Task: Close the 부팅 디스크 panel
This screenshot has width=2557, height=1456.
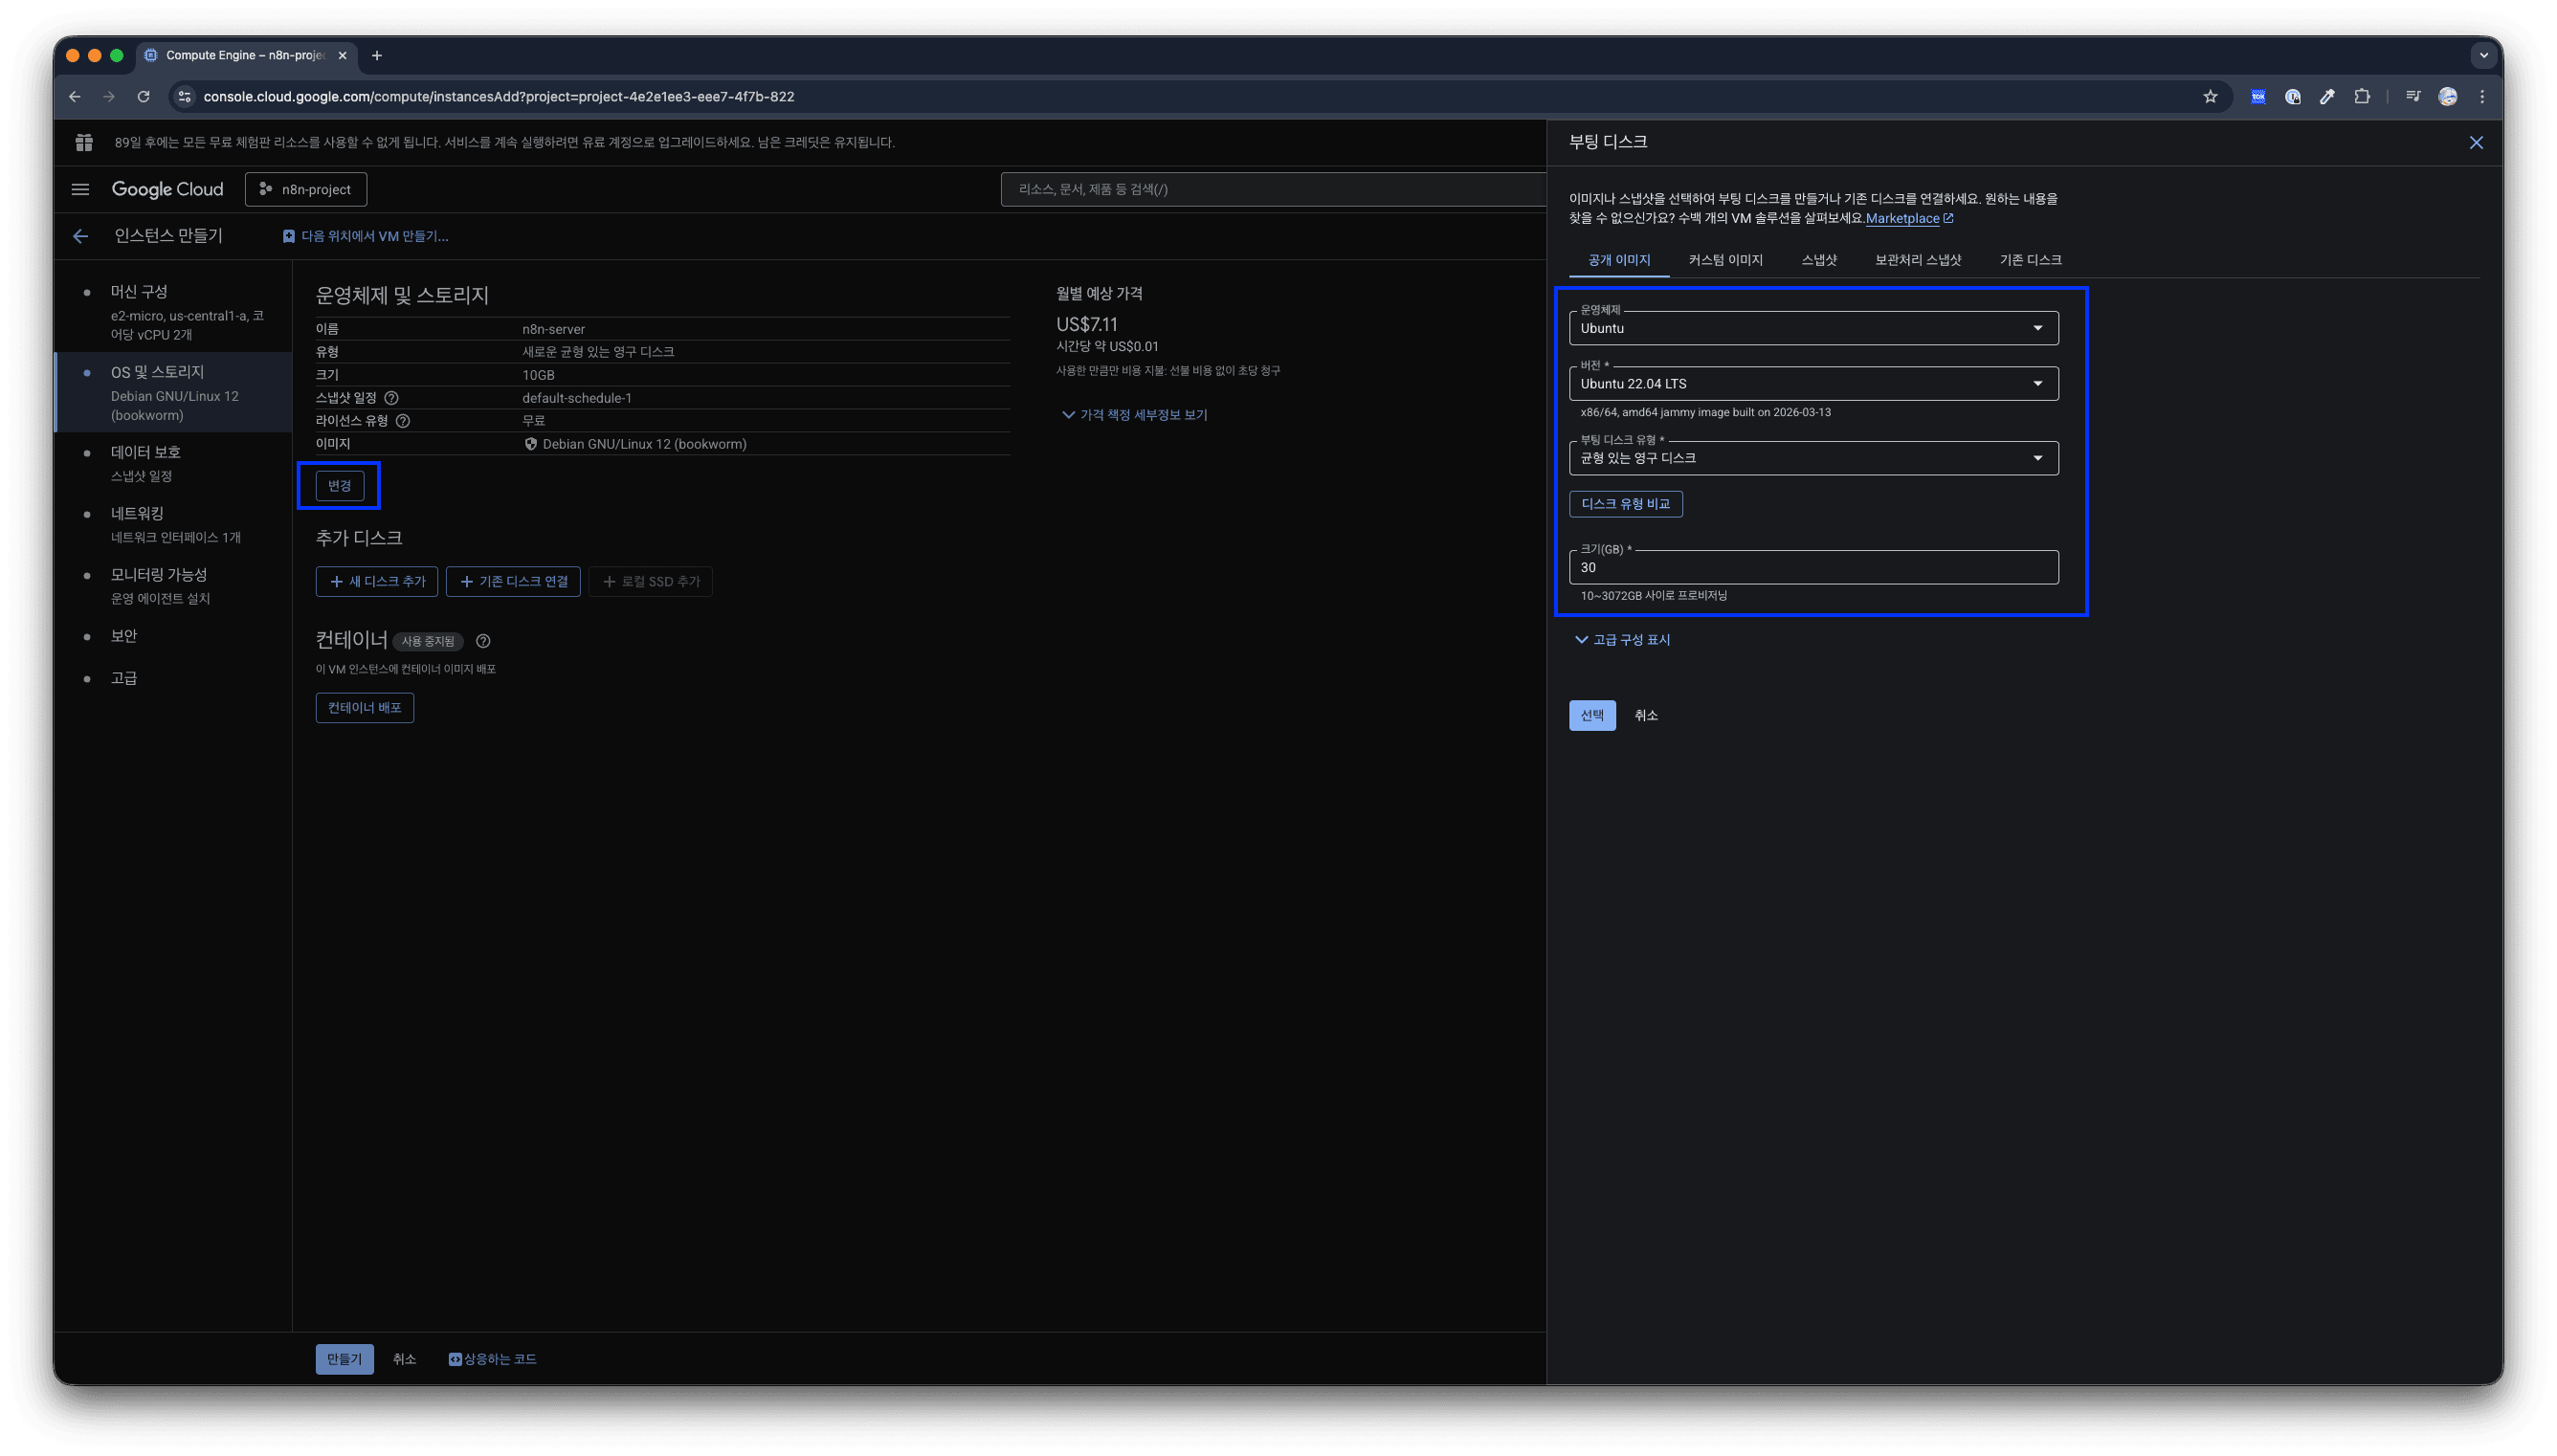Action: pyautogui.click(x=2475, y=143)
